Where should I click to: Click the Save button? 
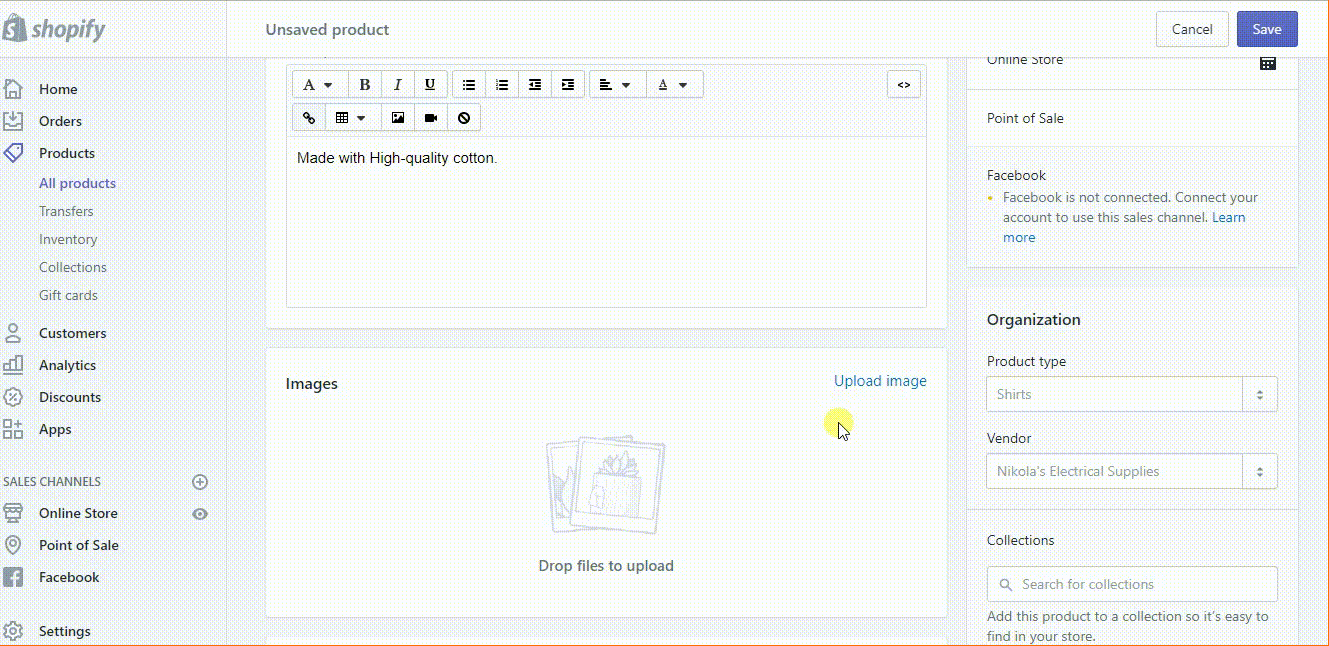point(1267,29)
